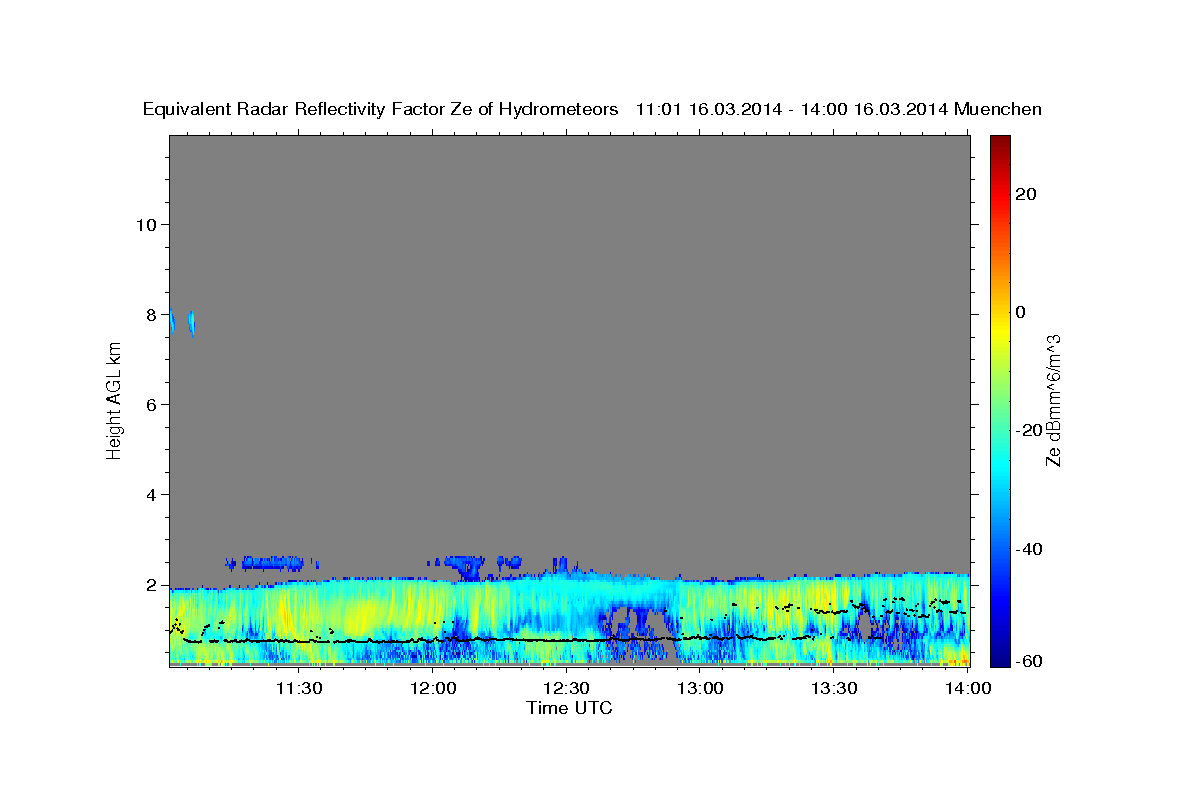Click the '13:00' time tick label

click(x=700, y=688)
